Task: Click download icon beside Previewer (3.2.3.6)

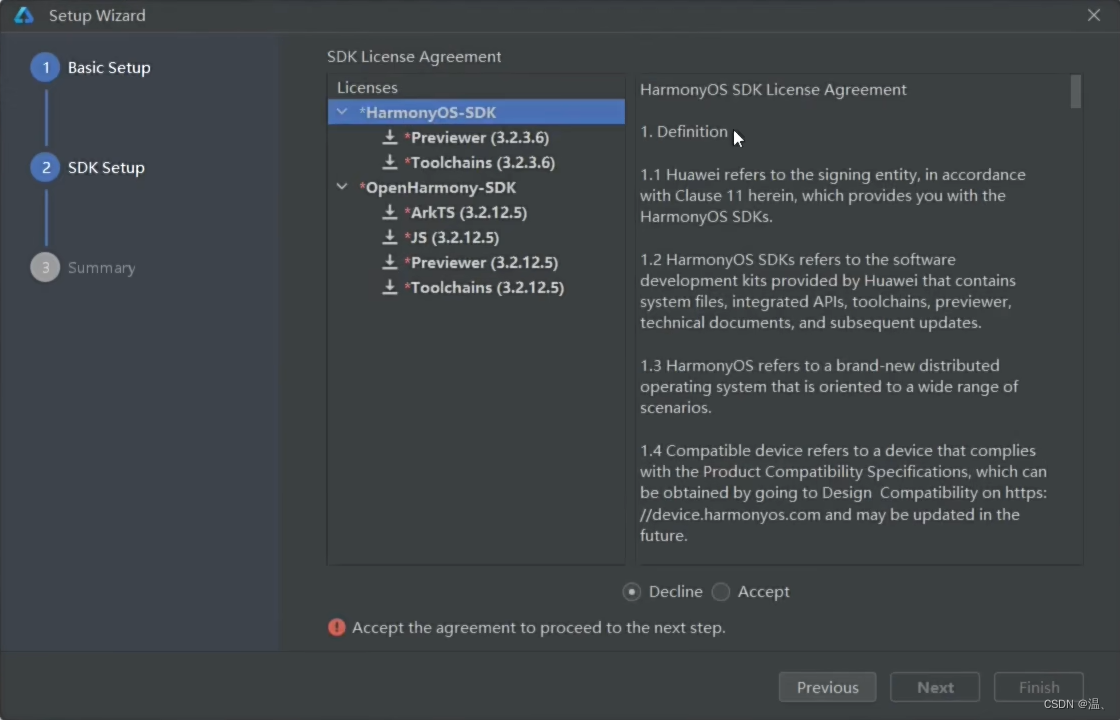Action: coord(389,137)
